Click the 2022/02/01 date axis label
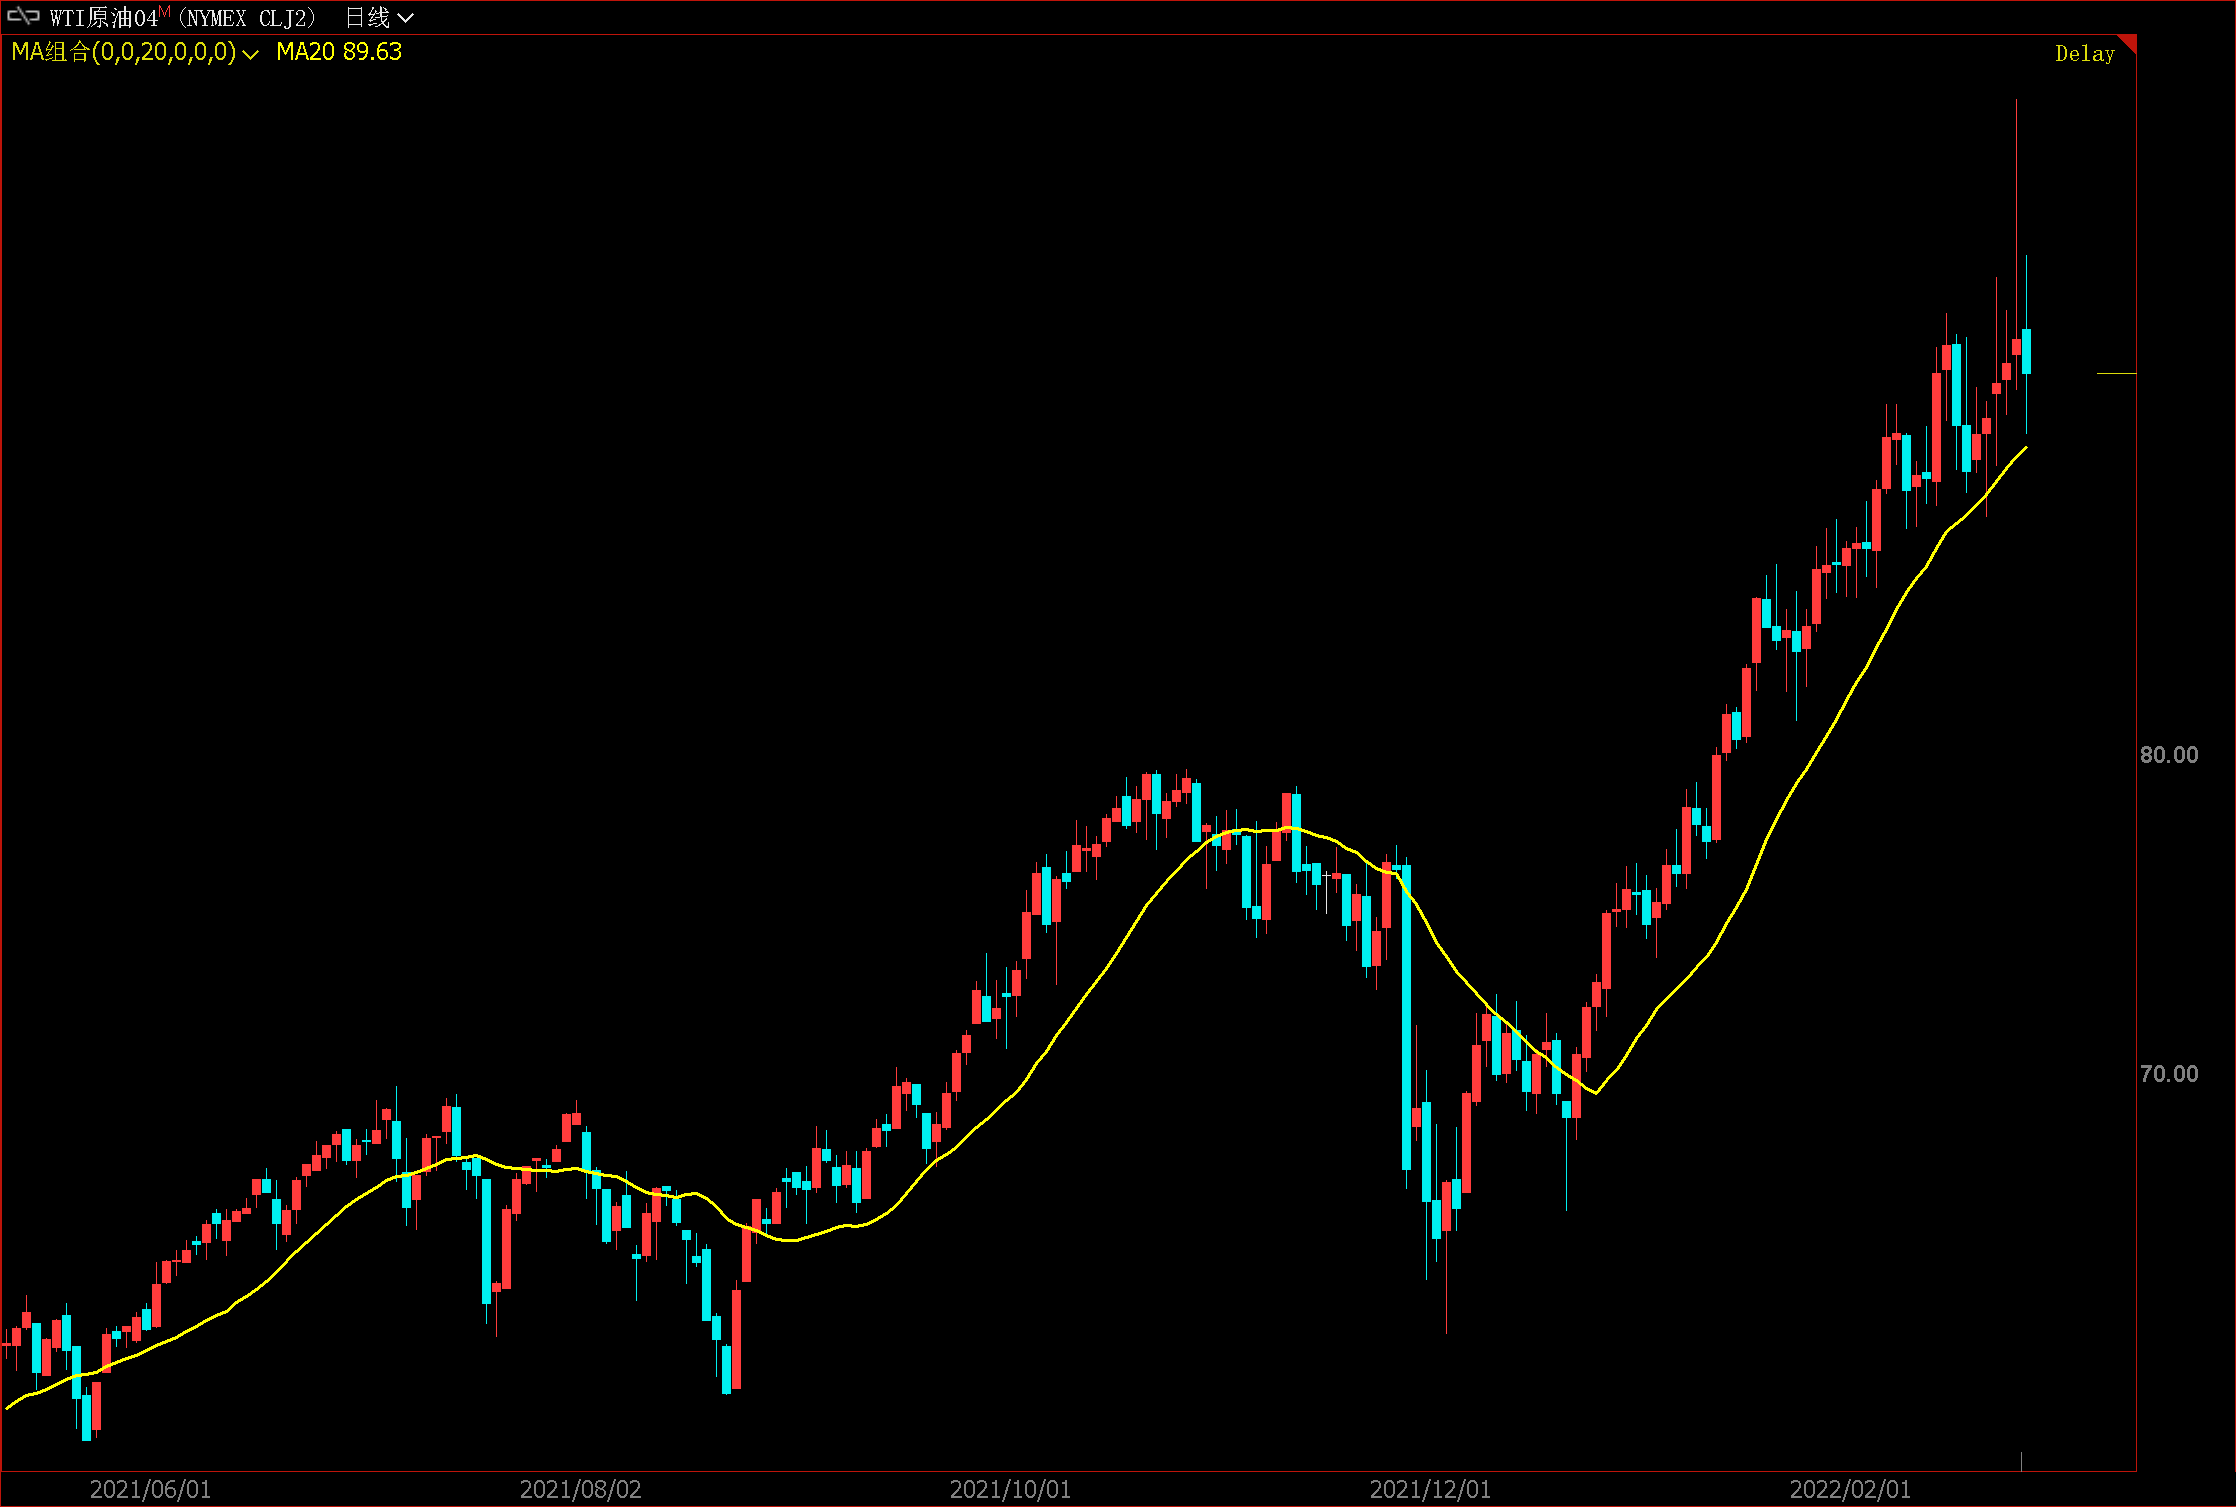This screenshot has height=1507, width=2236. point(1850,1489)
